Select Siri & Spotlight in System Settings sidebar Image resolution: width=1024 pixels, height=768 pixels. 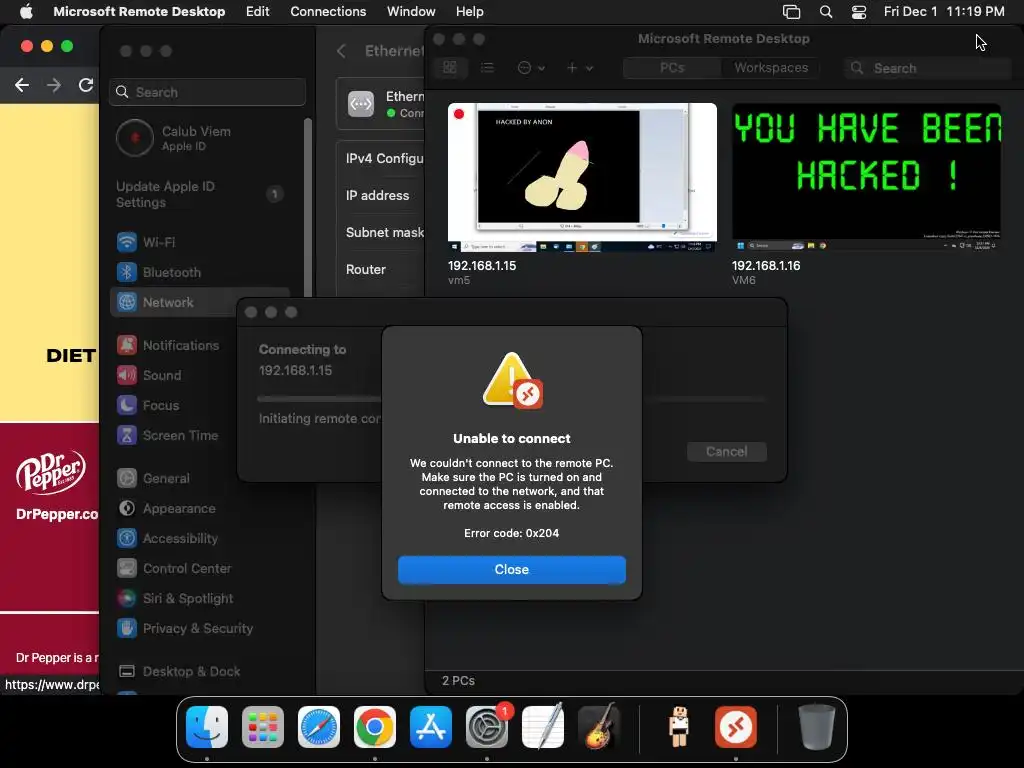[x=200, y=599]
